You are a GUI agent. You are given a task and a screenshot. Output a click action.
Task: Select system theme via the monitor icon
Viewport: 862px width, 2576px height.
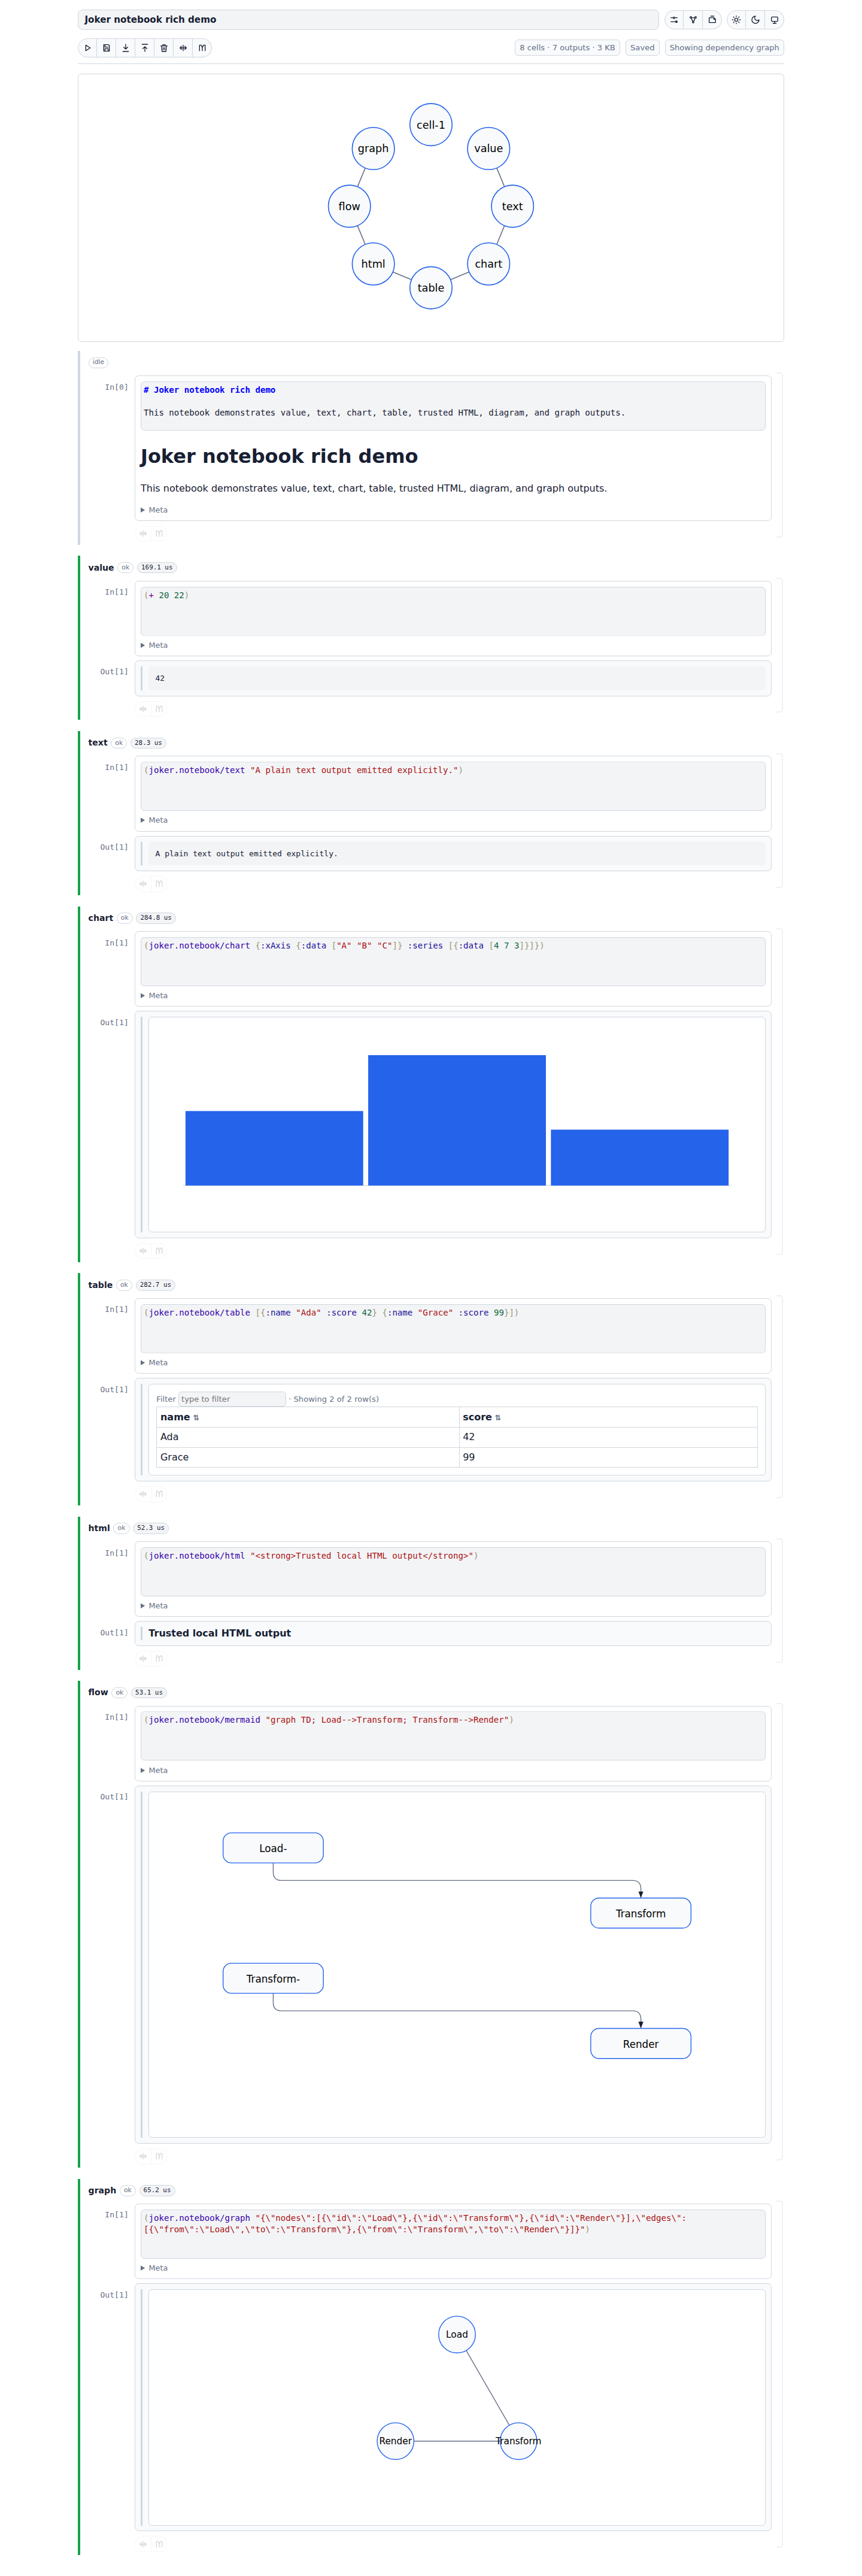[x=774, y=20]
